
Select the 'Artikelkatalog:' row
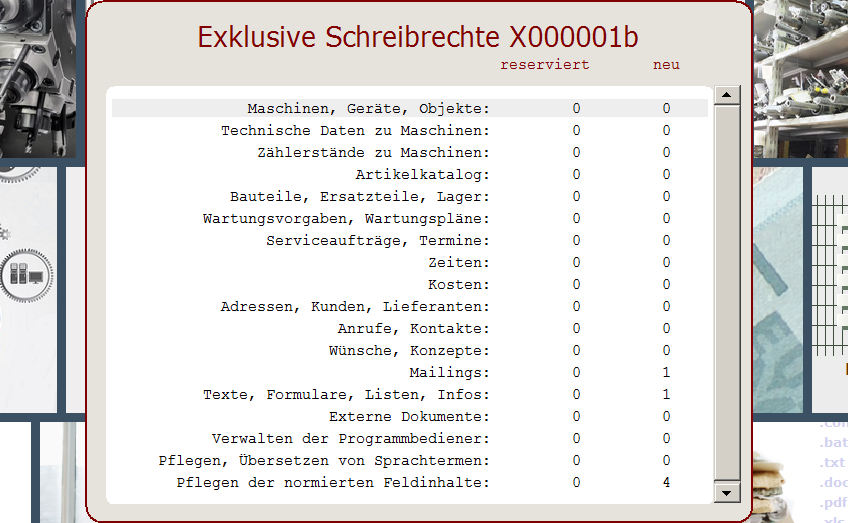point(409,175)
